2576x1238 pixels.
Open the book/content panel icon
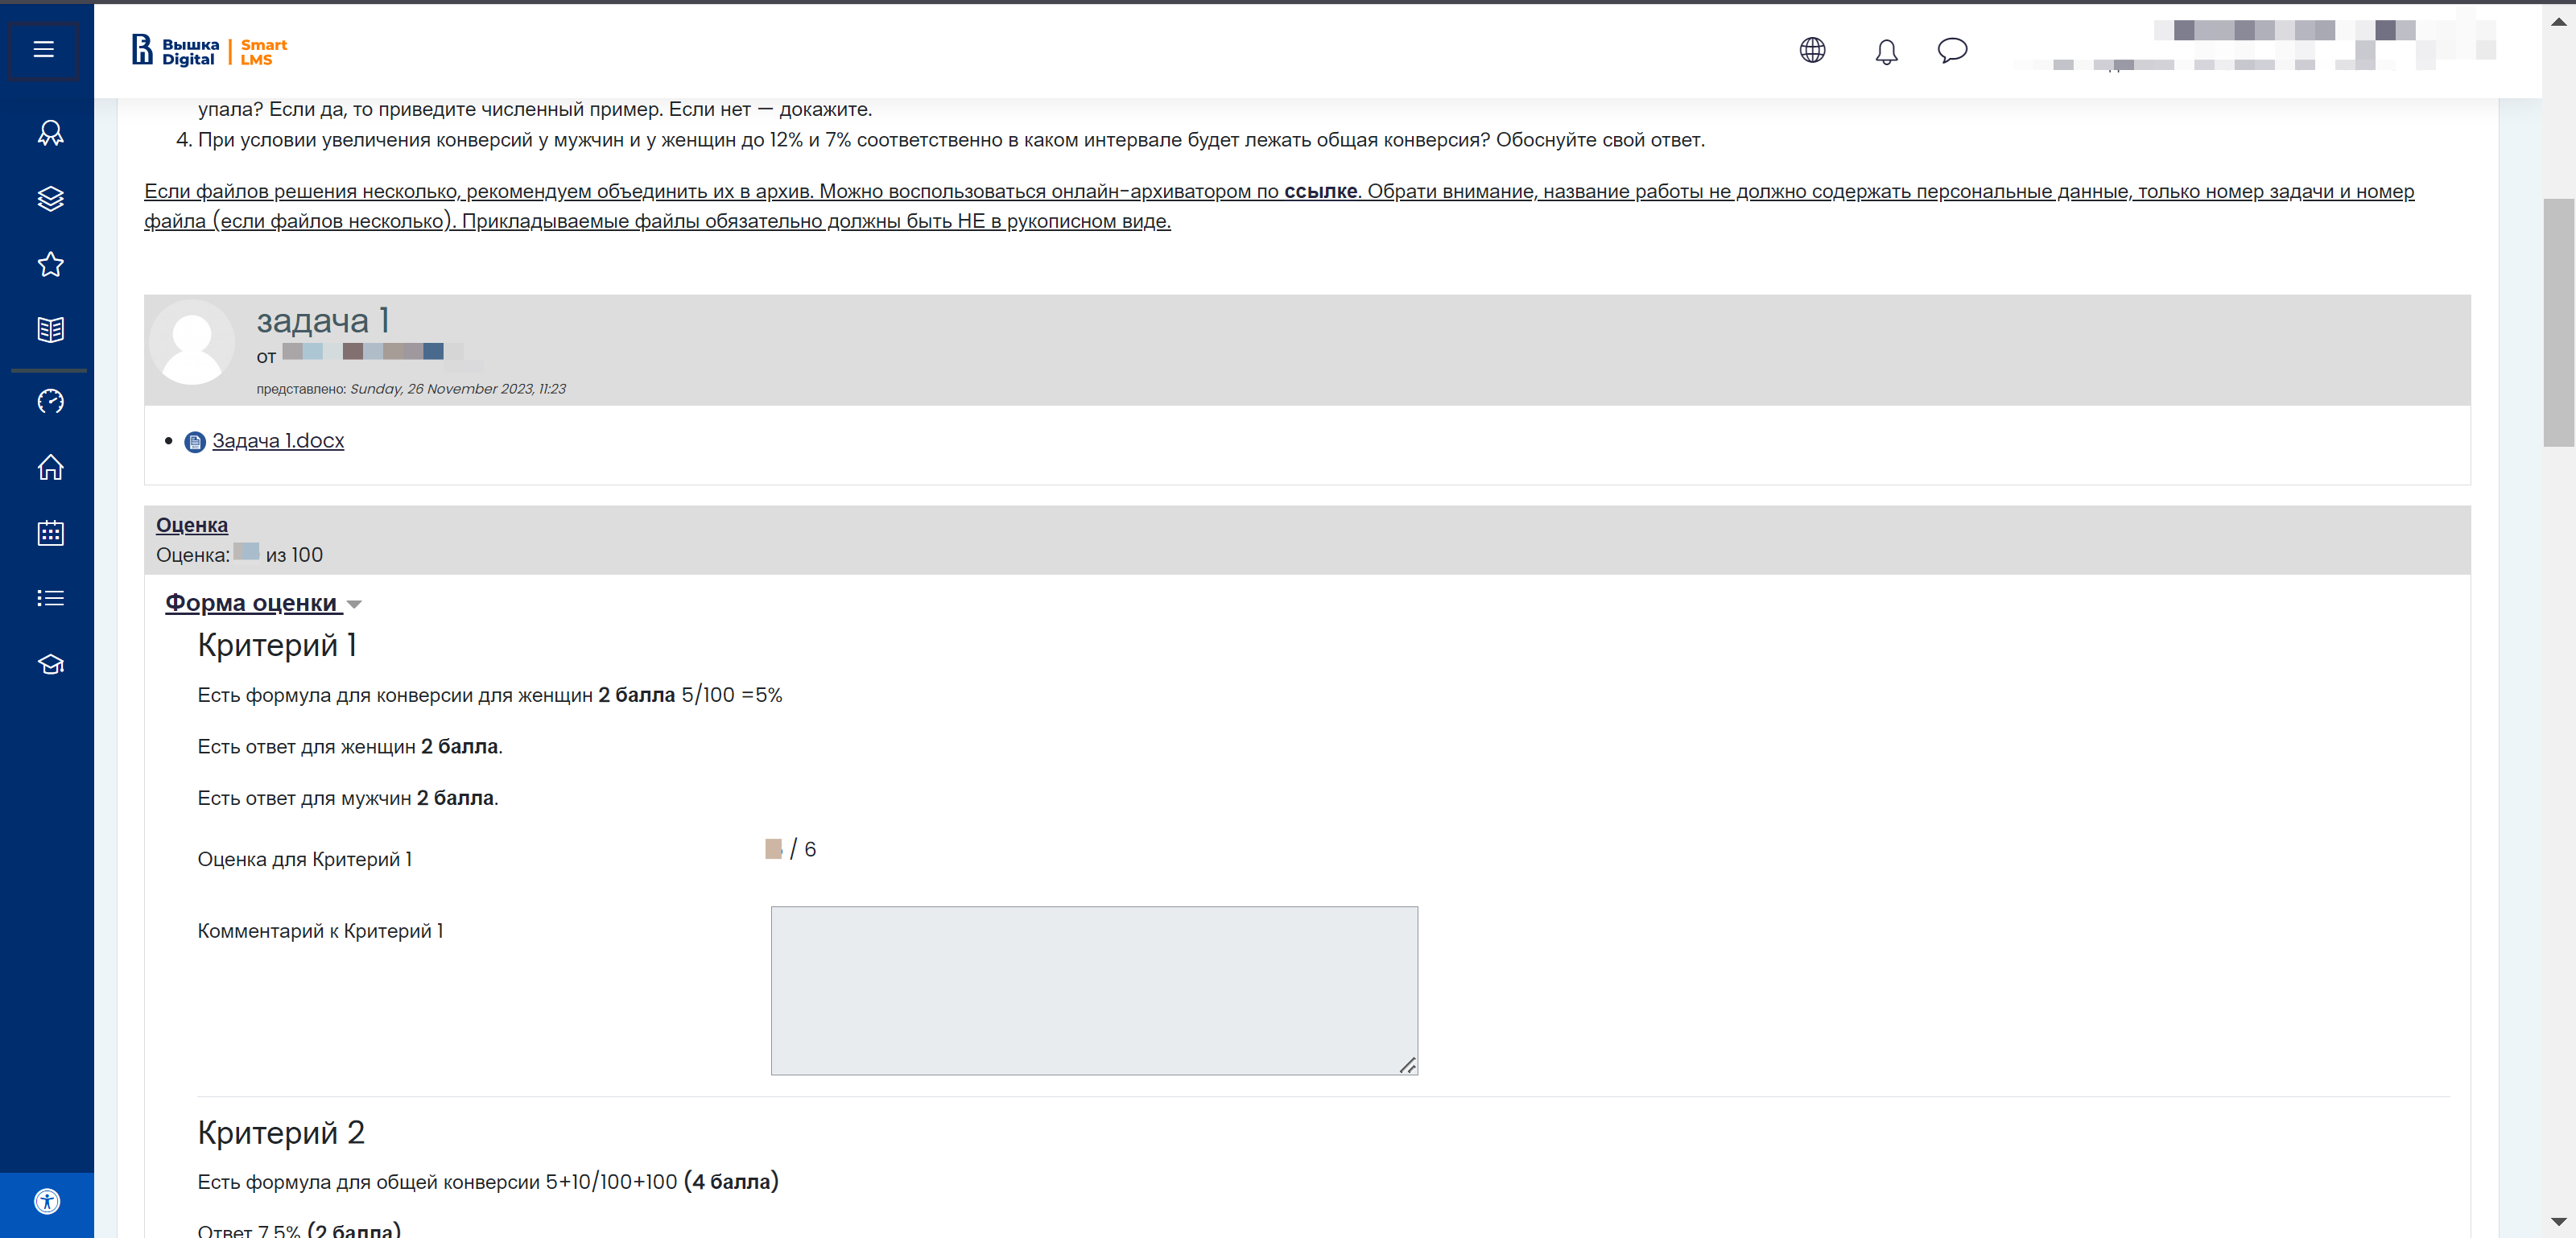click(47, 328)
